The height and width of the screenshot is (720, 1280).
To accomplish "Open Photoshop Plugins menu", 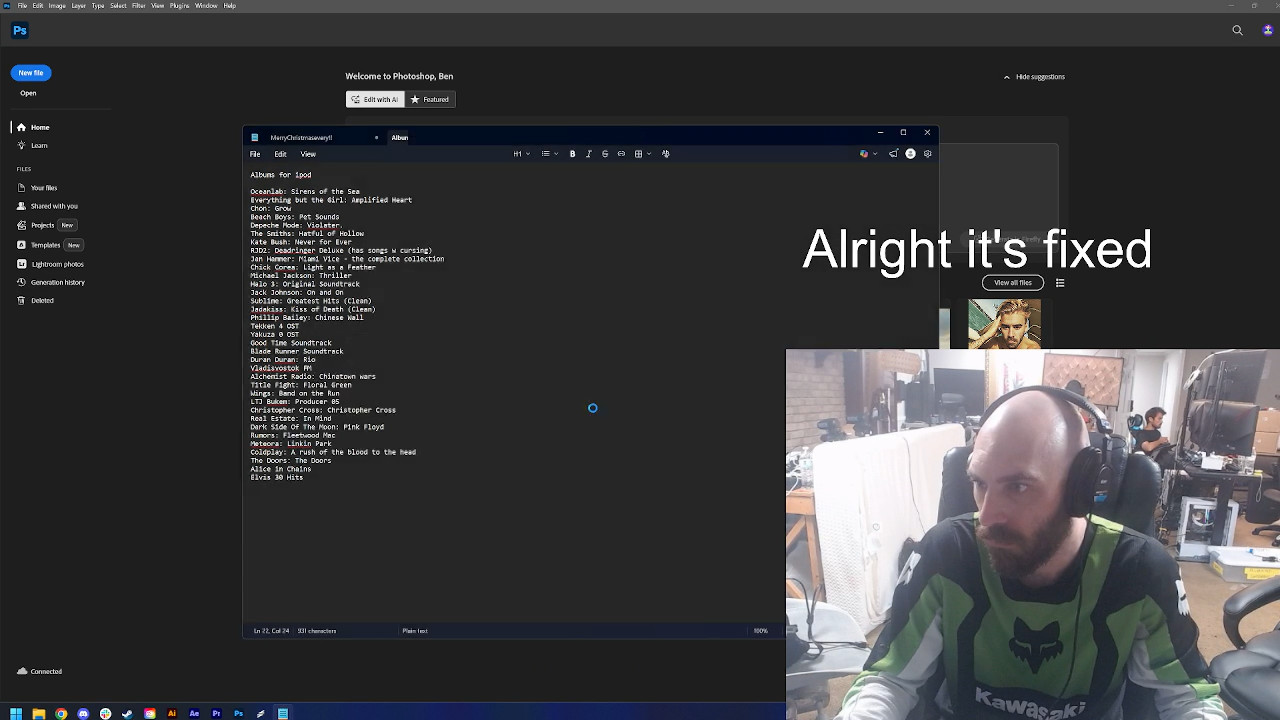I will [180, 6].
